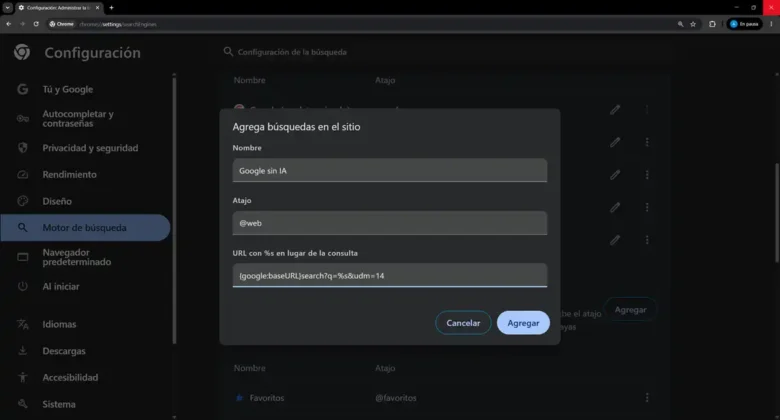This screenshot has height=420, width=780.
Task: Click the first pencil edit icon in the list
Action: (615, 109)
